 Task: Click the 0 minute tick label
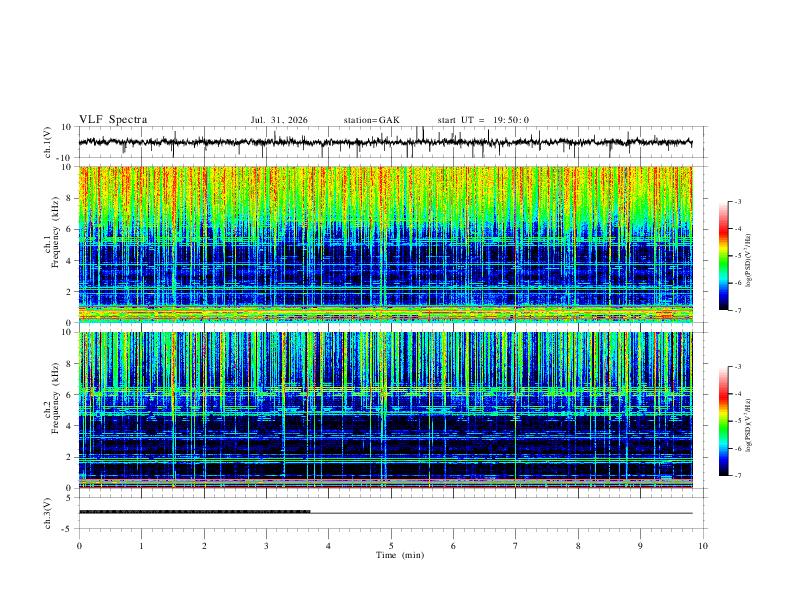coord(79,546)
